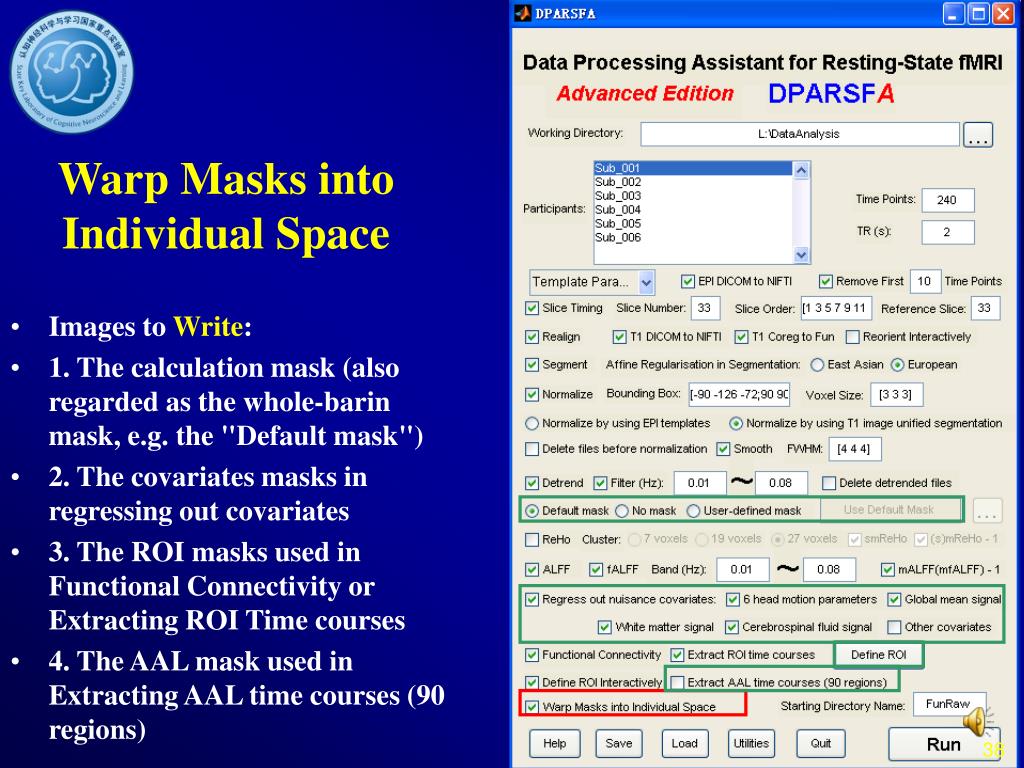Viewport: 1024px width, 768px height.
Task: Select Normalize by T1 unified segmentation
Action: click(x=736, y=424)
